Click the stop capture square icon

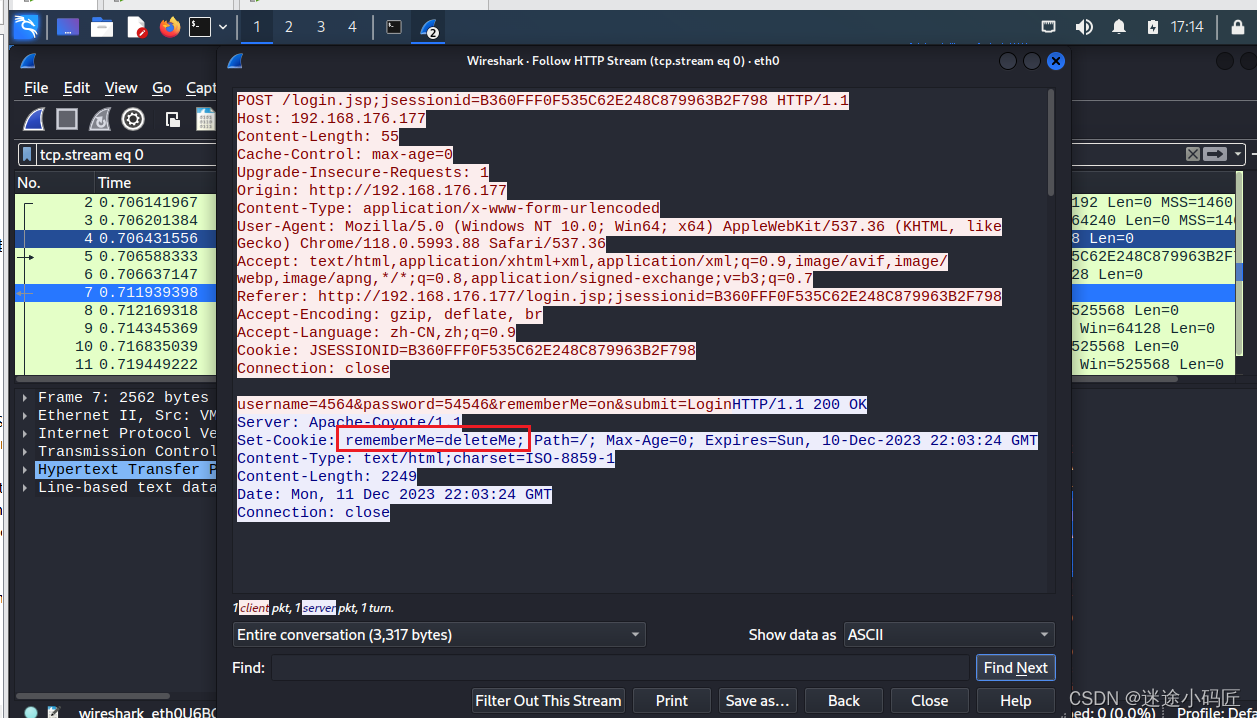(67, 120)
